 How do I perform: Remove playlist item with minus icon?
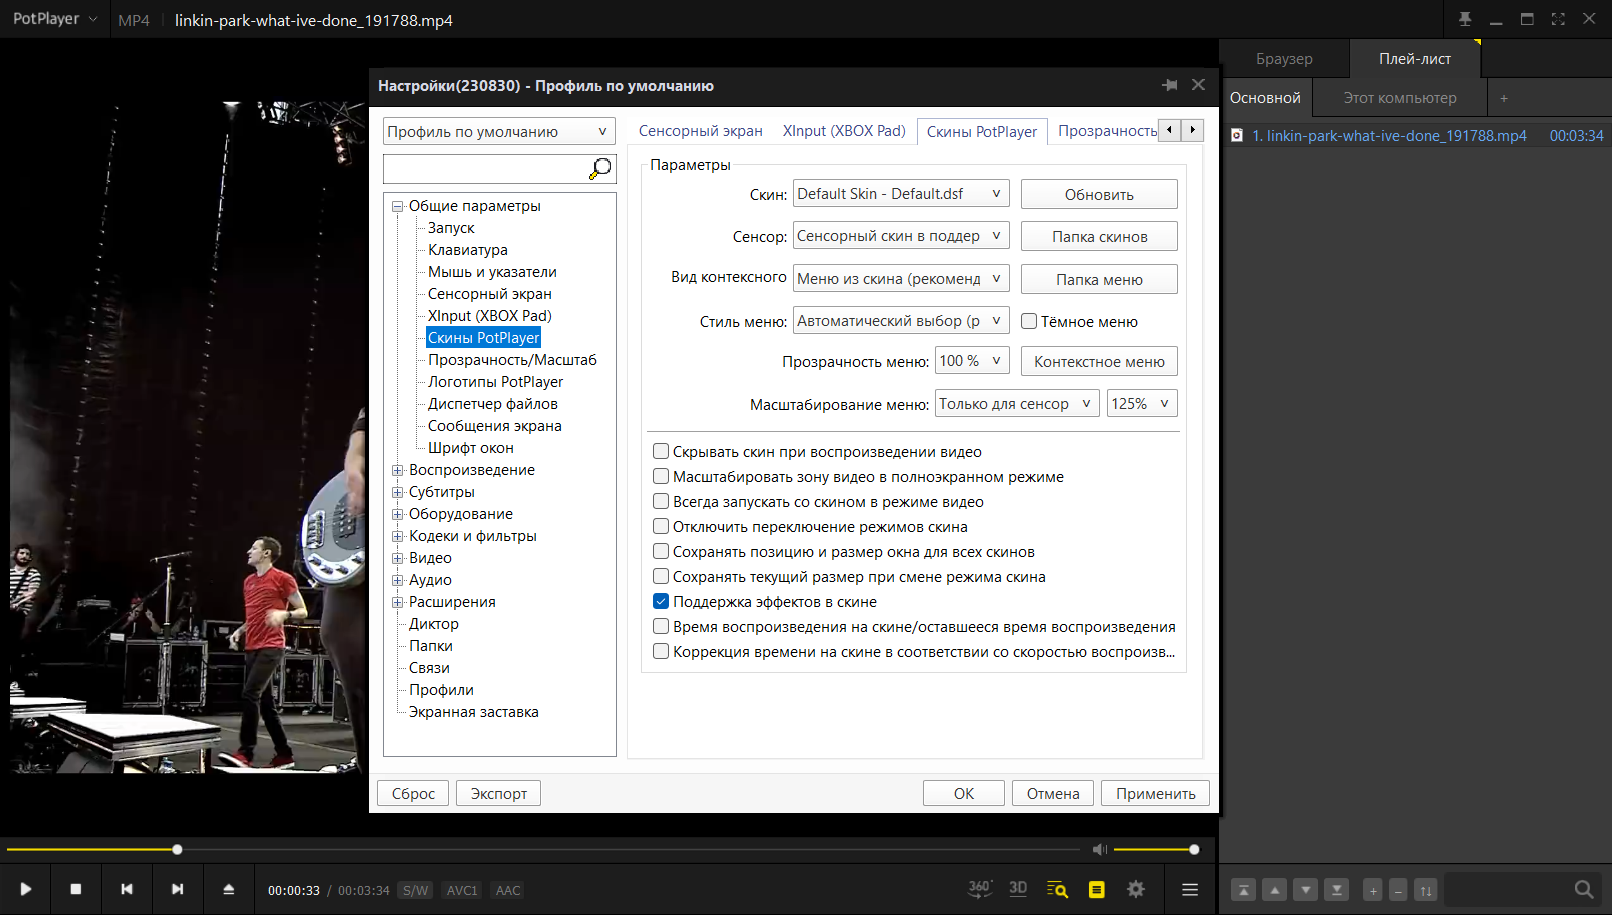pos(1399,889)
